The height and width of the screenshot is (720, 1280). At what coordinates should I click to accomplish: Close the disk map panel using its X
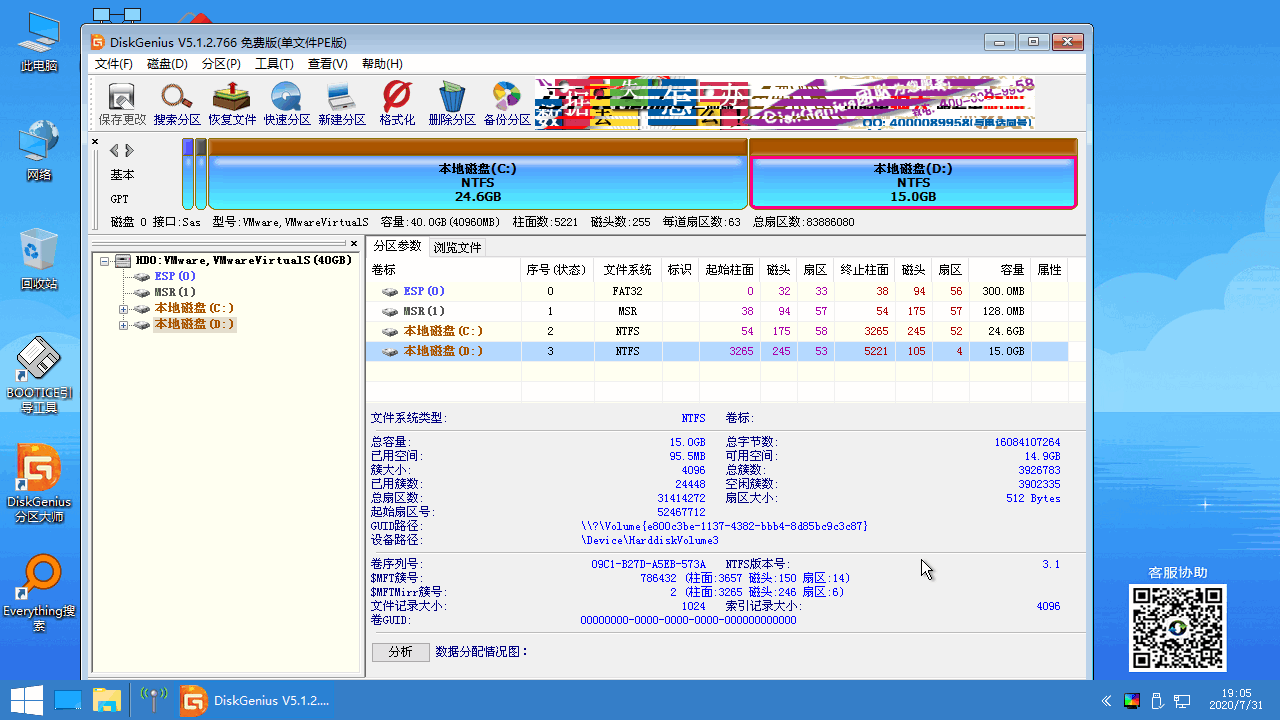(x=96, y=142)
